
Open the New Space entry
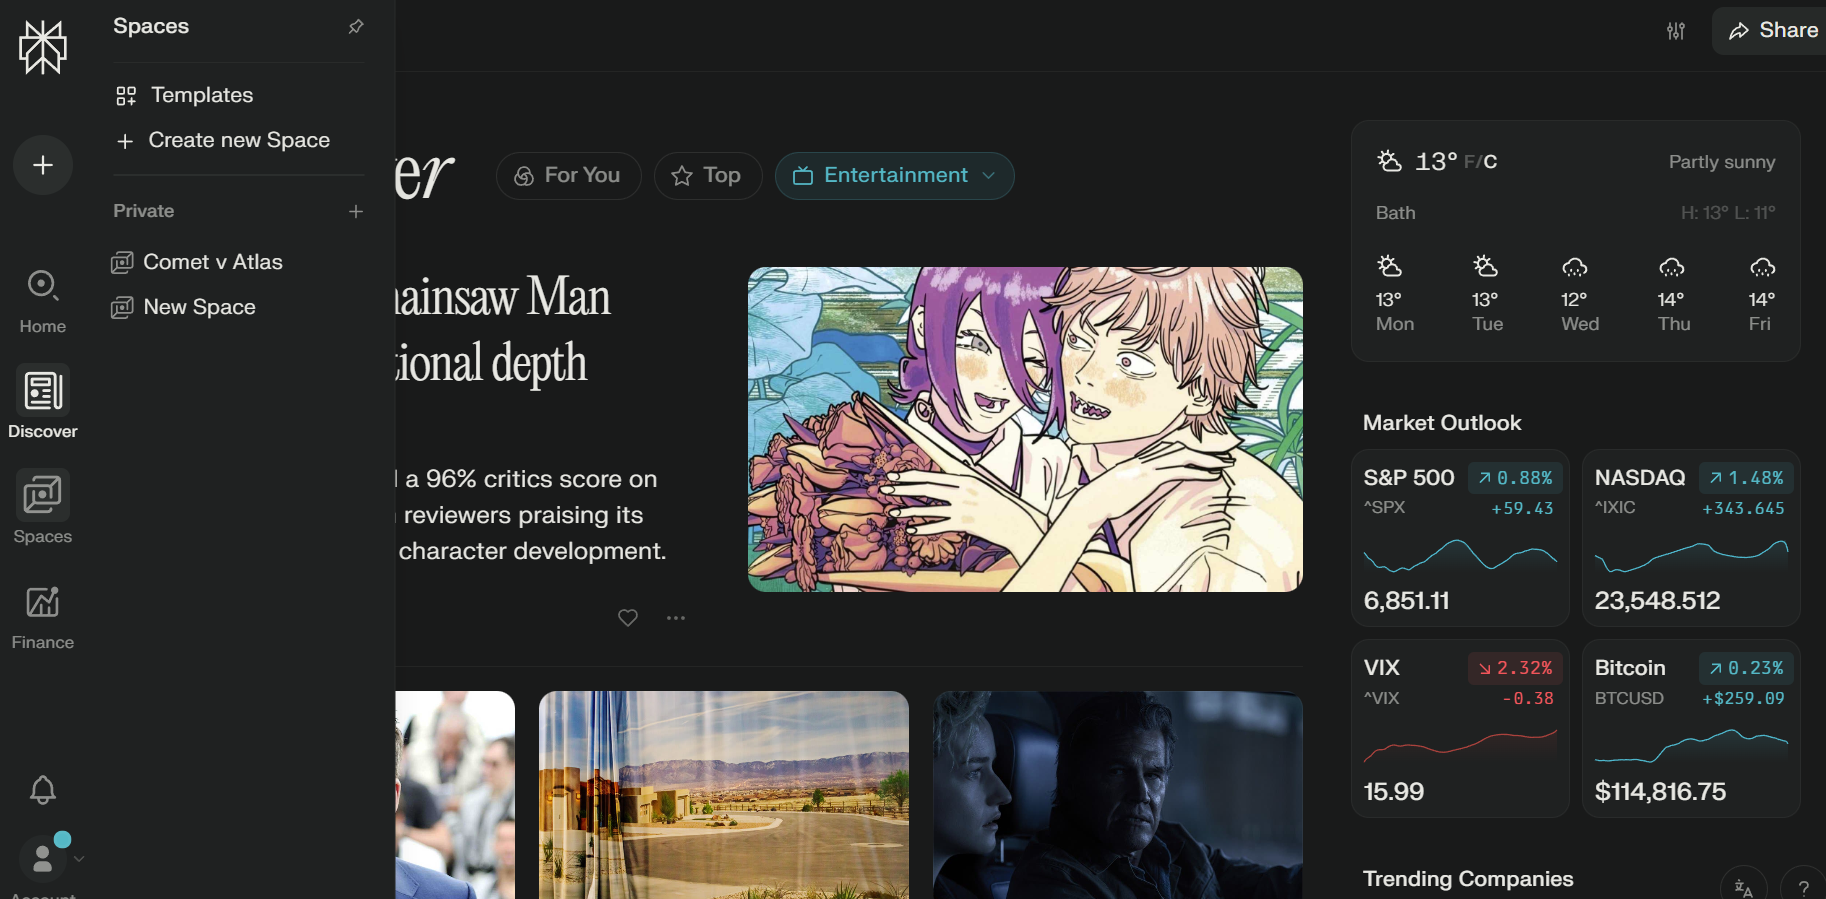coord(183,307)
